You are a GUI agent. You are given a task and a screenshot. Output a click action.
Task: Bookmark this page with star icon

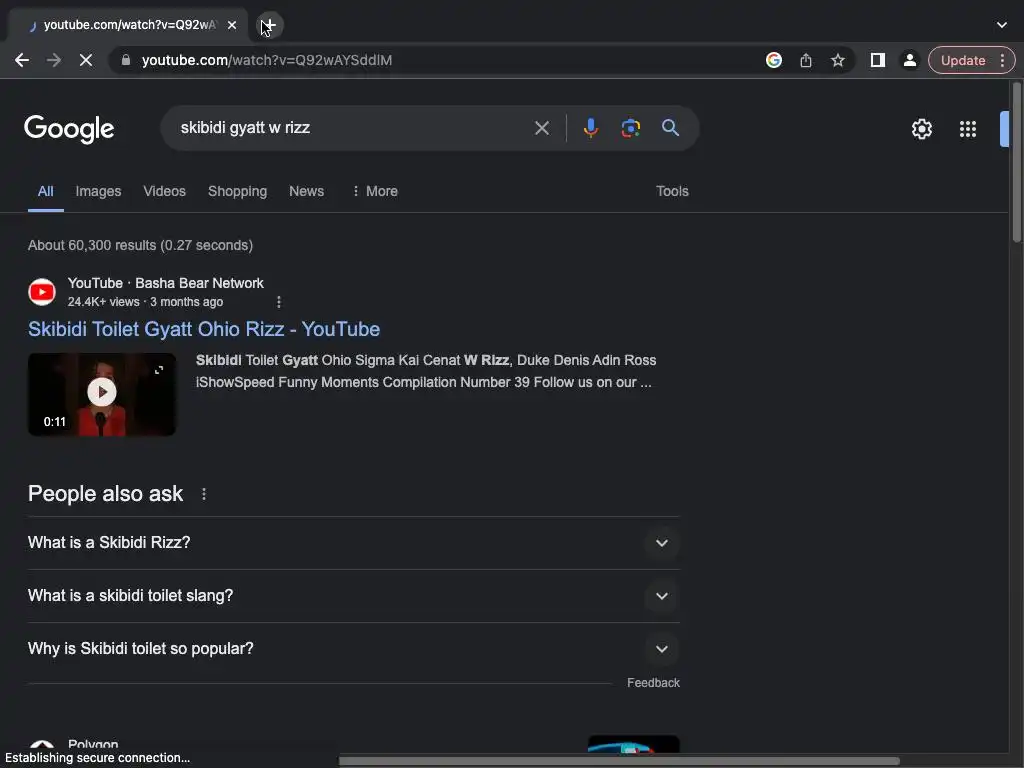tap(838, 60)
